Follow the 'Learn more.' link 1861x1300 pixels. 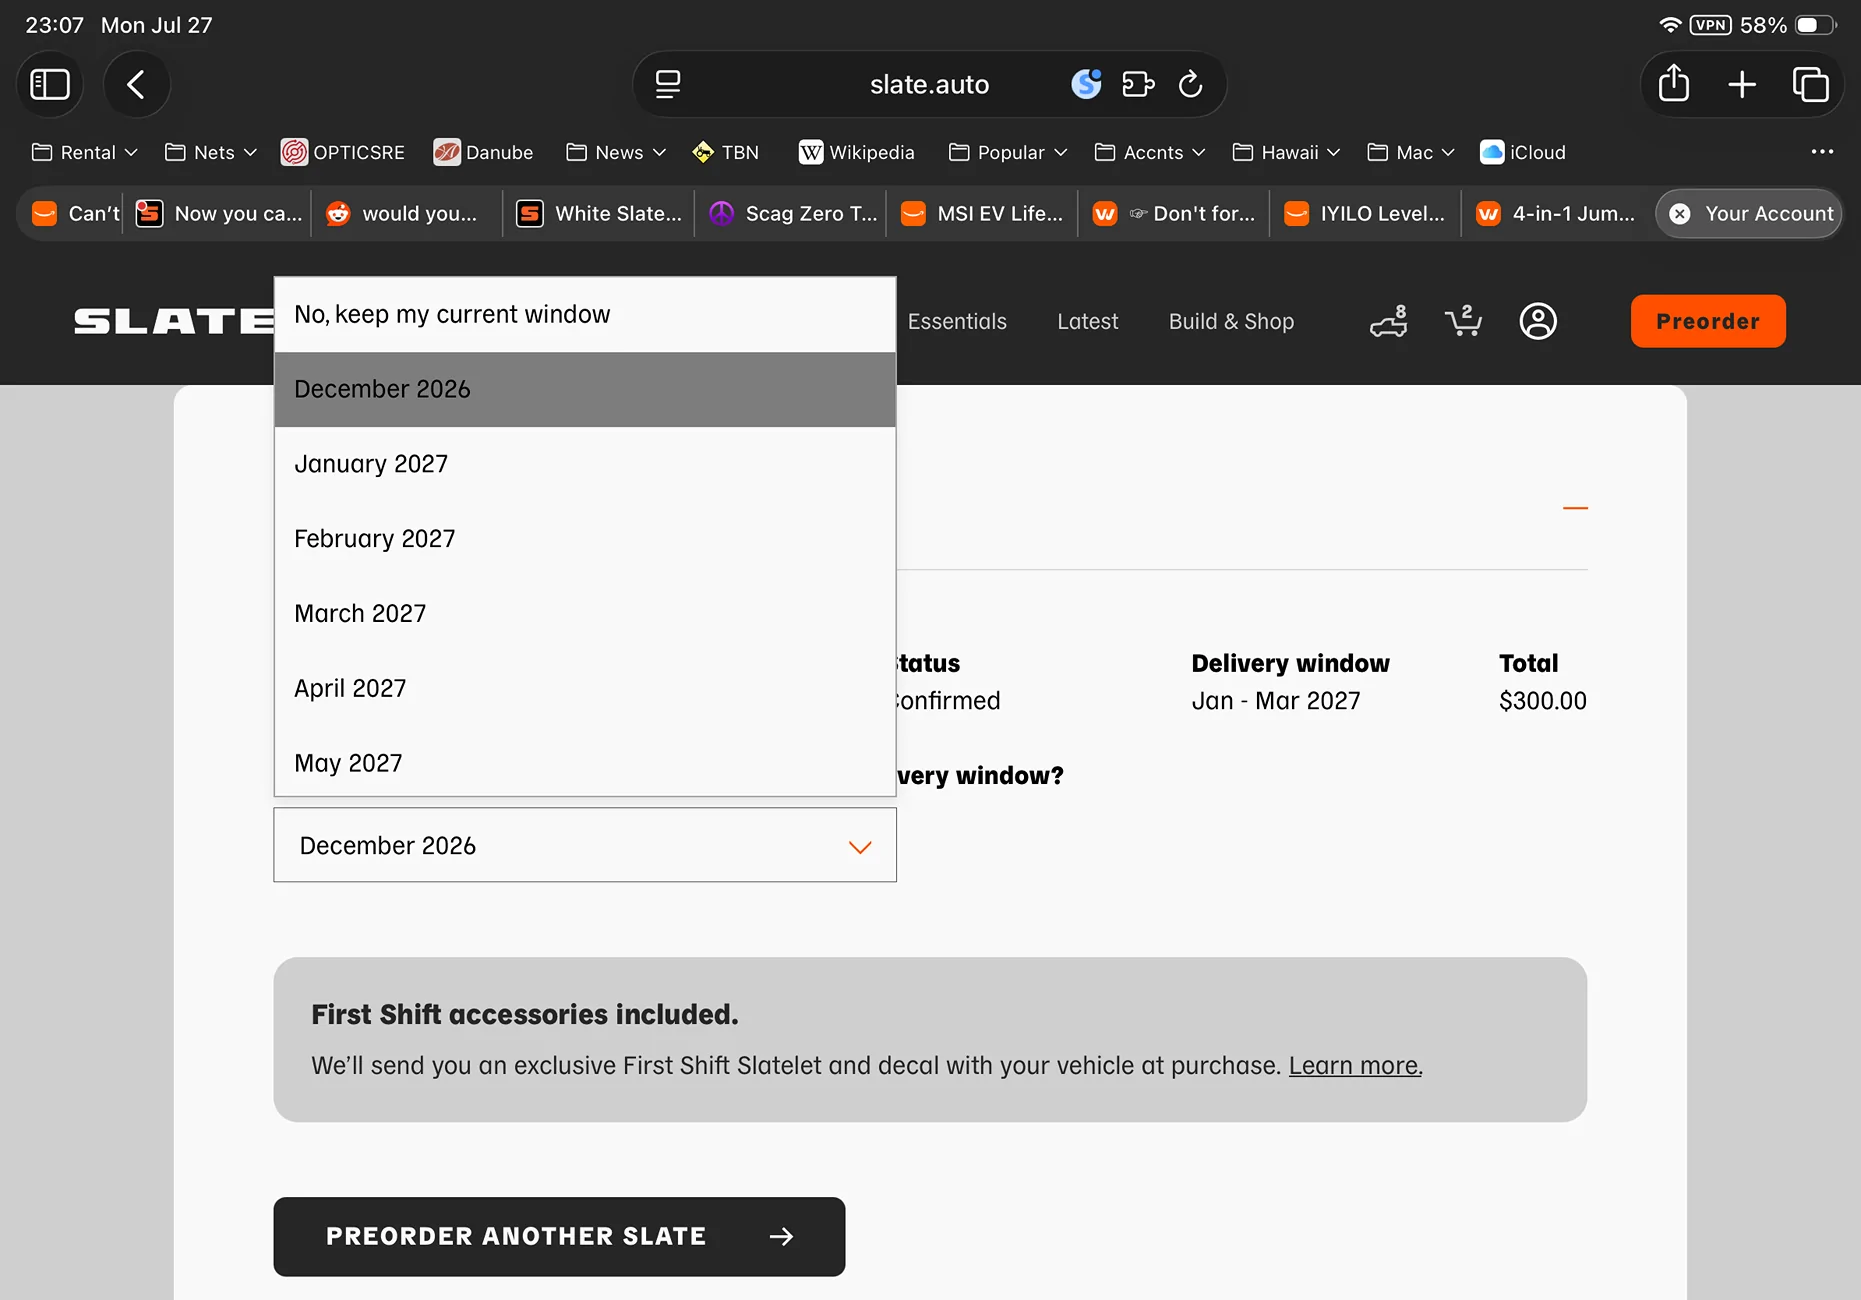click(1355, 1066)
